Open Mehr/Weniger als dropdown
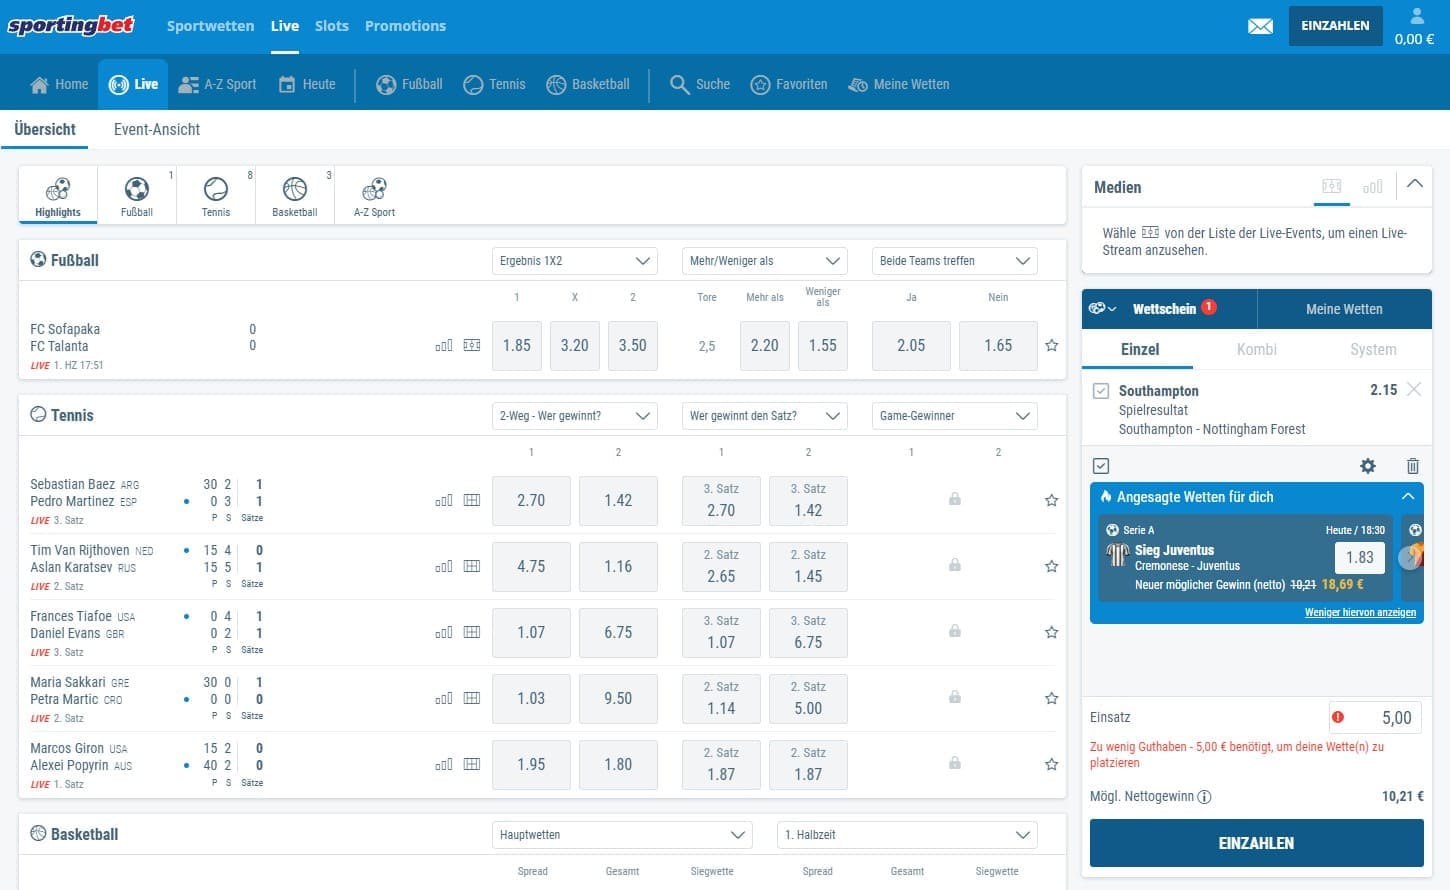 click(765, 261)
